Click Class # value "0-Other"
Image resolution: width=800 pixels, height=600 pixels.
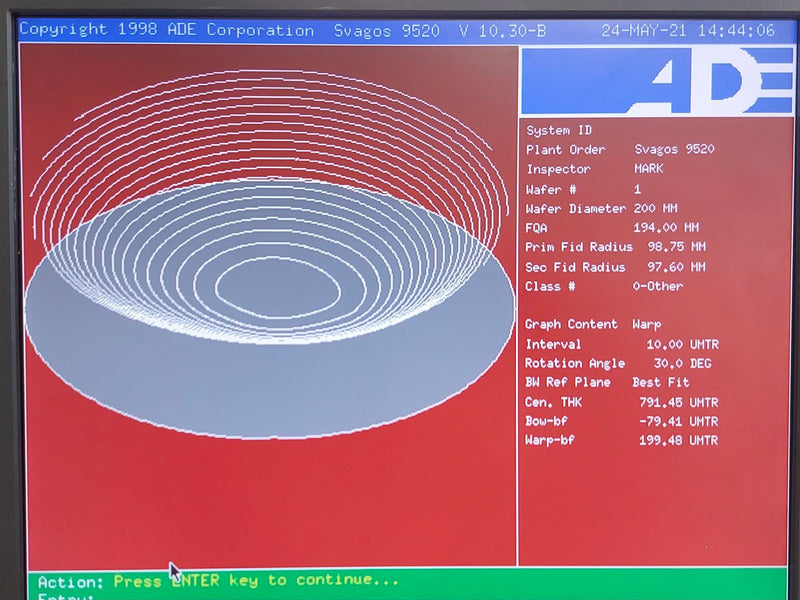pyautogui.click(x=658, y=286)
